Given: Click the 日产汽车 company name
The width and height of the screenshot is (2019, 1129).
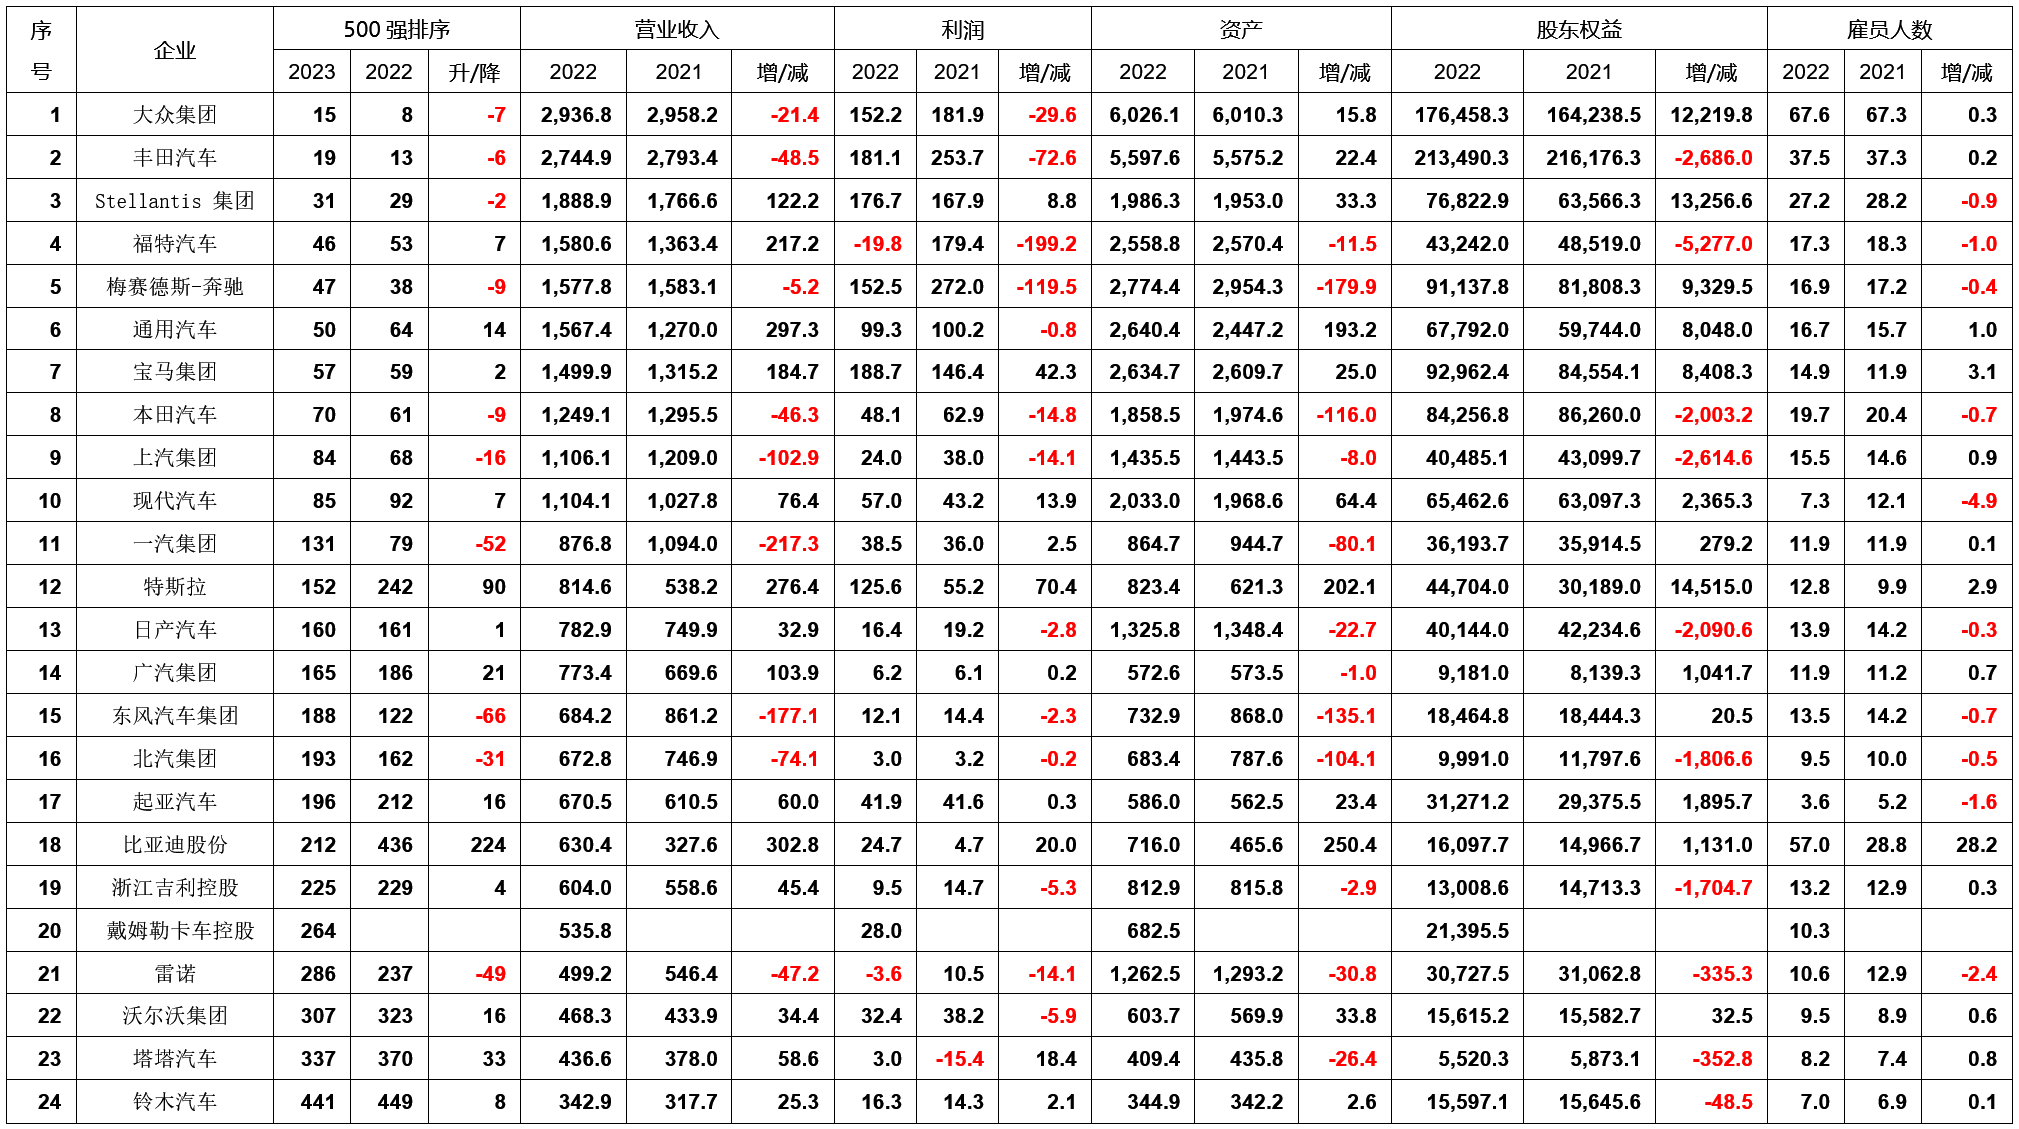Looking at the screenshot, I should coord(175,630).
